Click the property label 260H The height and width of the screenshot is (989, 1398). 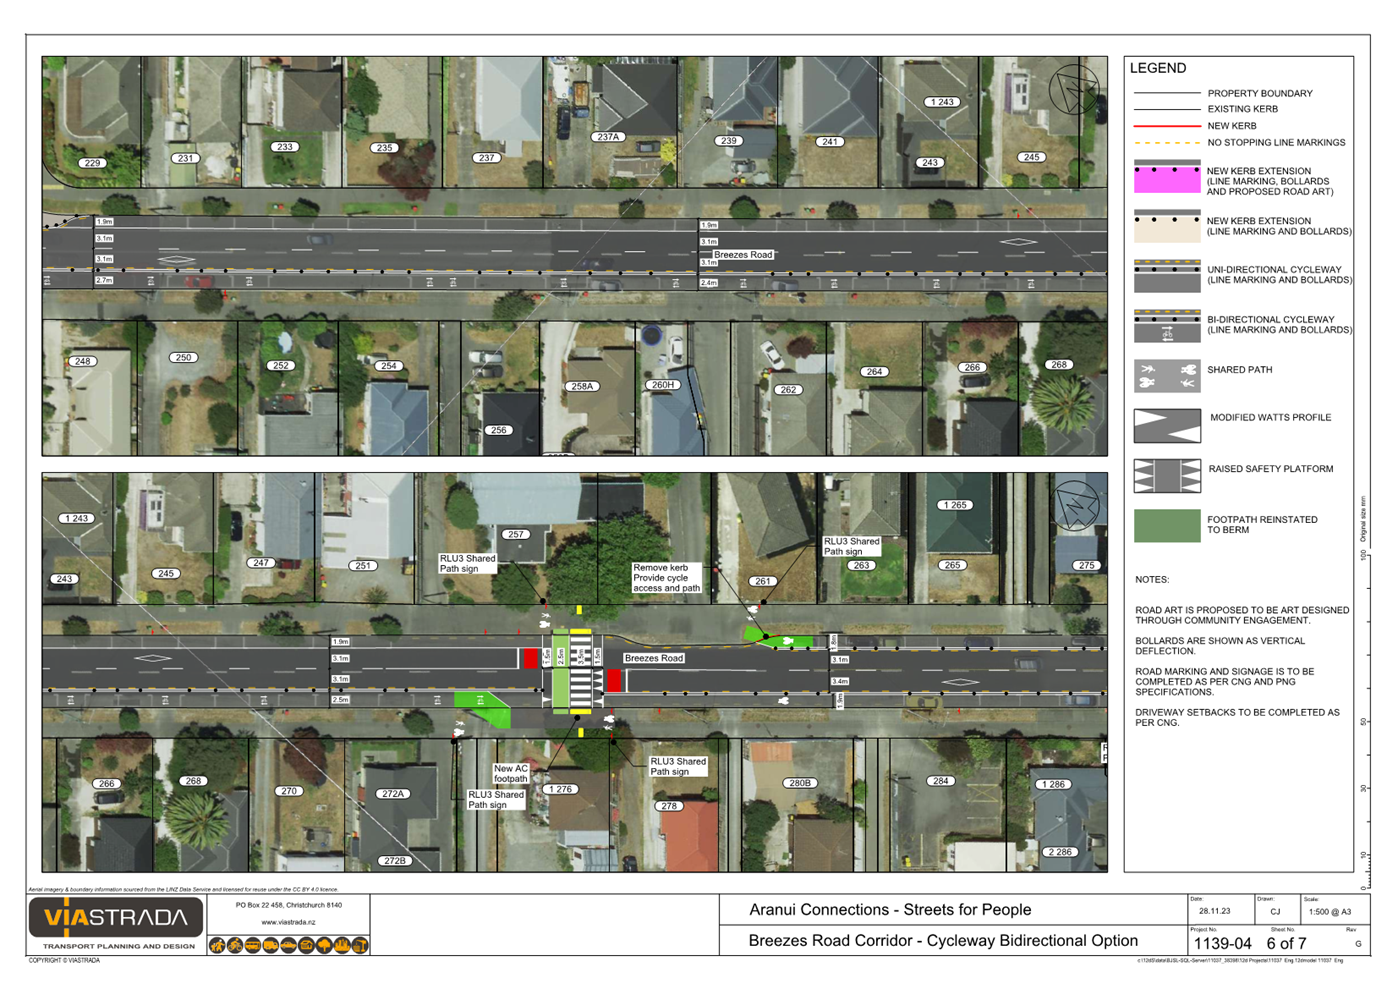coord(663,384)
